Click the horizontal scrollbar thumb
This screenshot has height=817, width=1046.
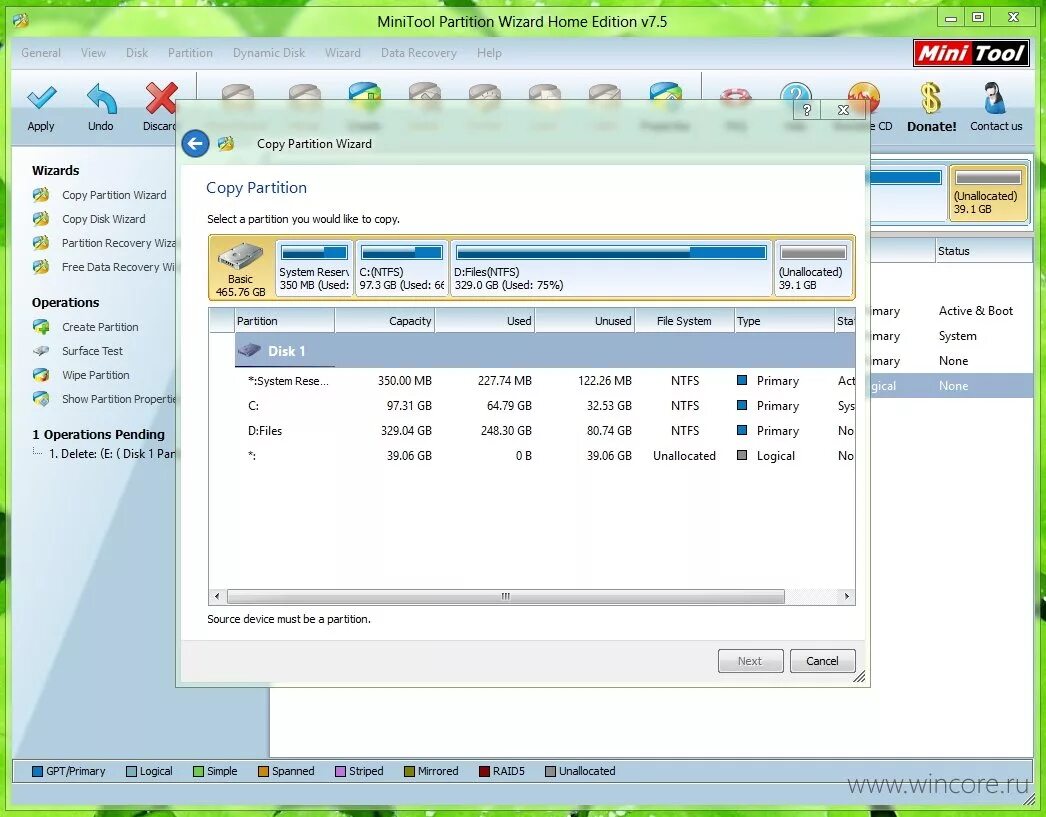tap(506, 596)
